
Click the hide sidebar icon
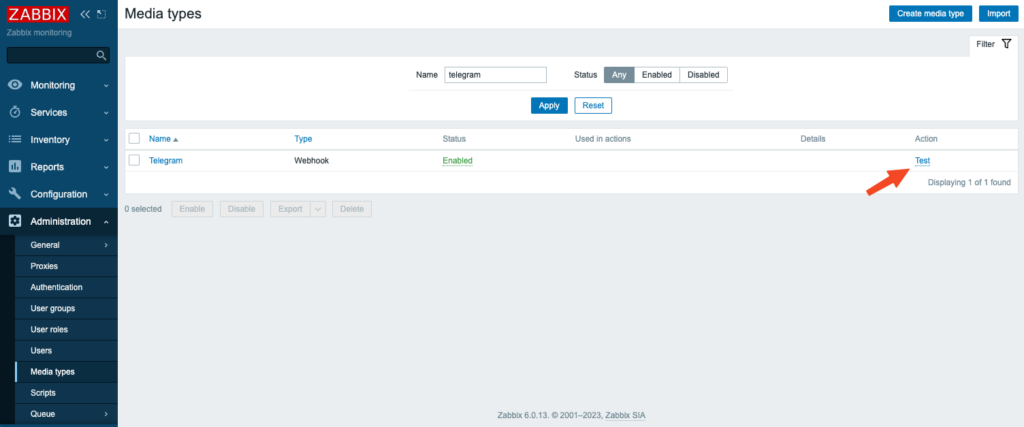point(101,14)
